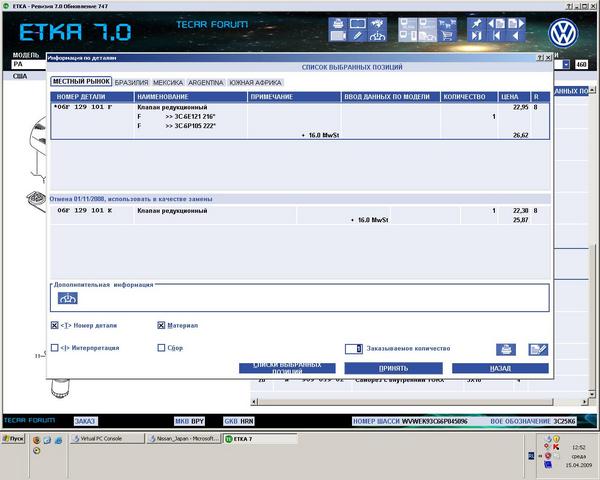
Task: Click the next page document icon
Action: pyautogui.click(x=516, y=24)
